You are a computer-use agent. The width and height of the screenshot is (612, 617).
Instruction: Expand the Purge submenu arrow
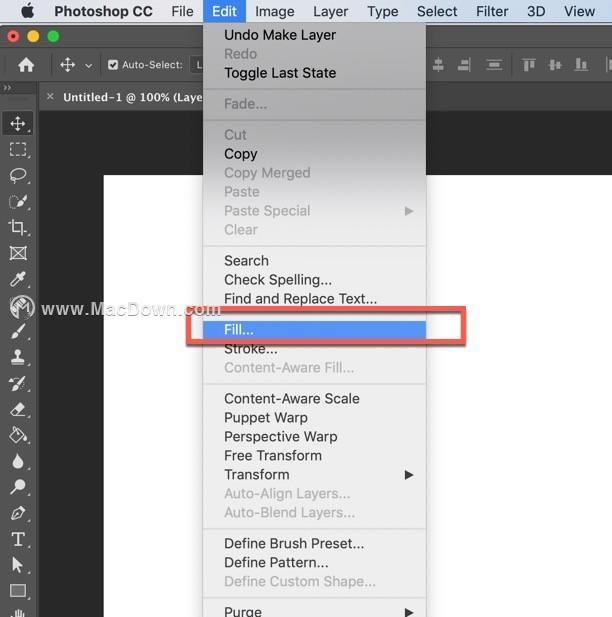[409, 612]
